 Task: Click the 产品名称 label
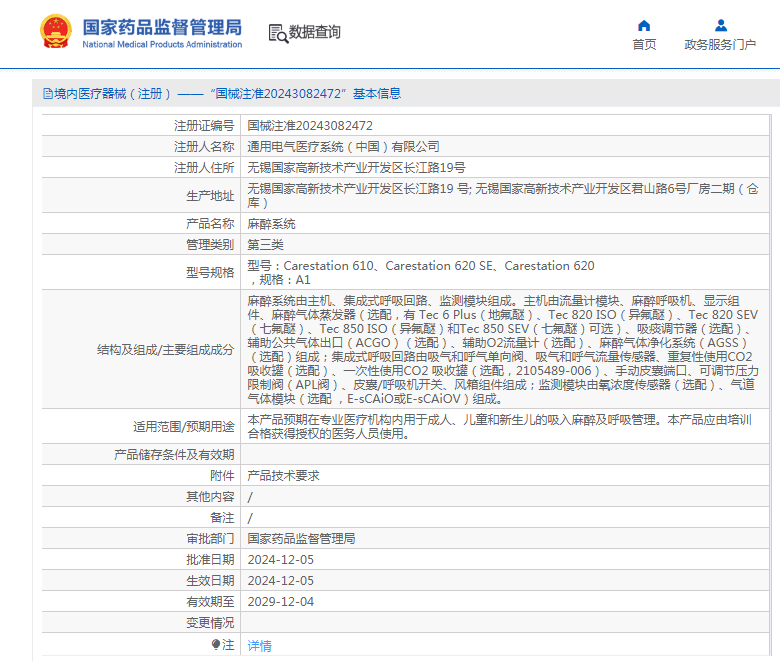210,224
